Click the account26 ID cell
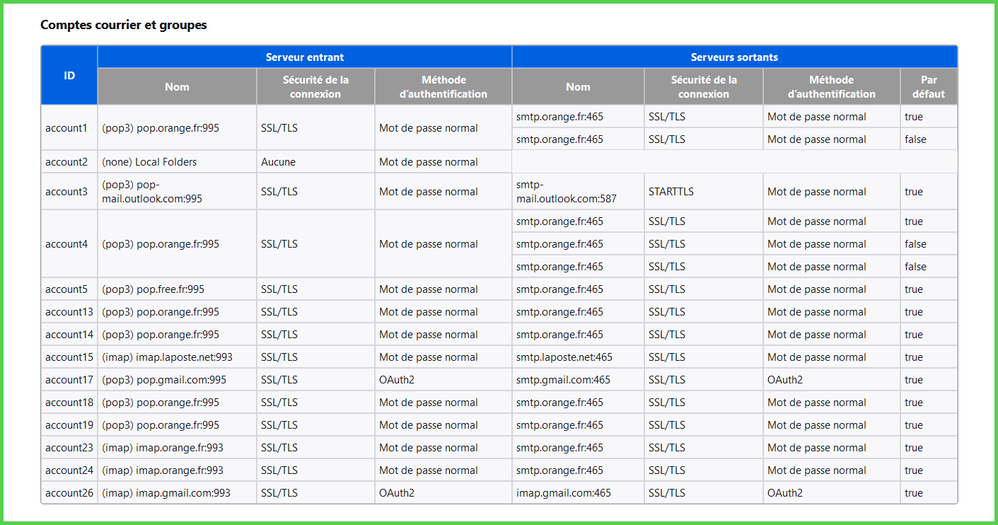This screenshot has width=998, height=525. [x=69, y=493]
